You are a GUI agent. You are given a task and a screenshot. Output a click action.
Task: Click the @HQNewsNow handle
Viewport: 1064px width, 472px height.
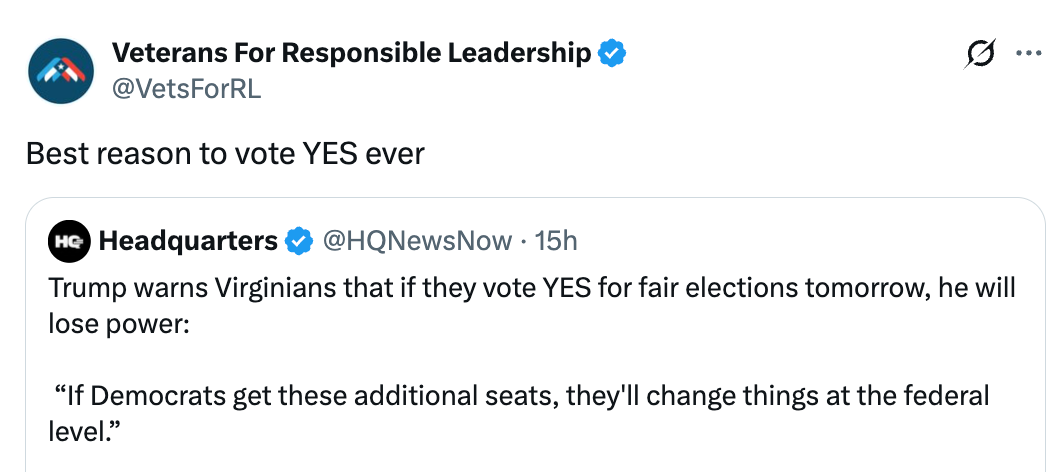point(415,241)
